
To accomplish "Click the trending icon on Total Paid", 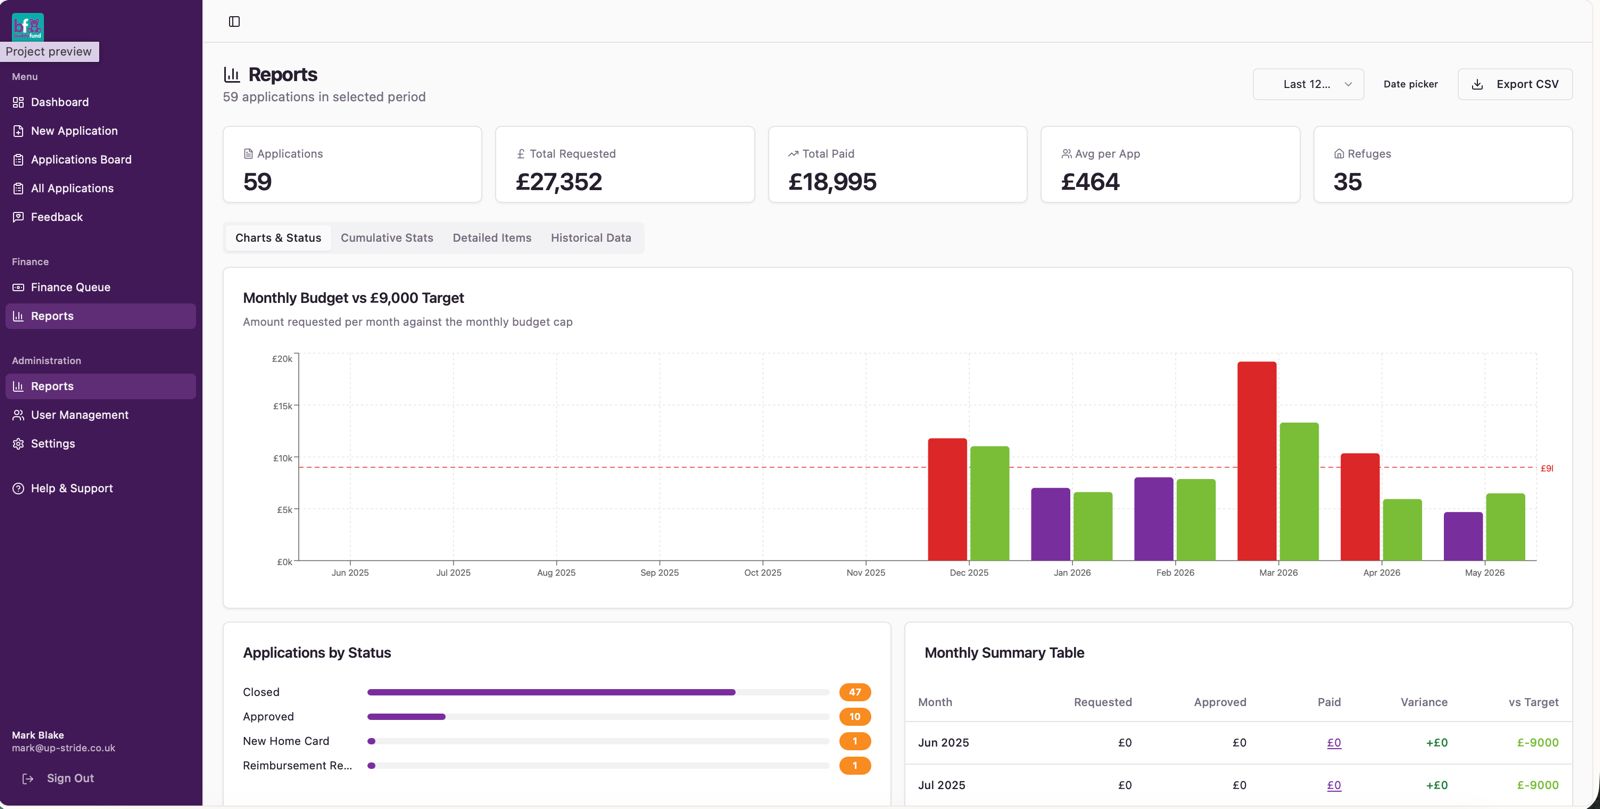I will click(793, 154).
